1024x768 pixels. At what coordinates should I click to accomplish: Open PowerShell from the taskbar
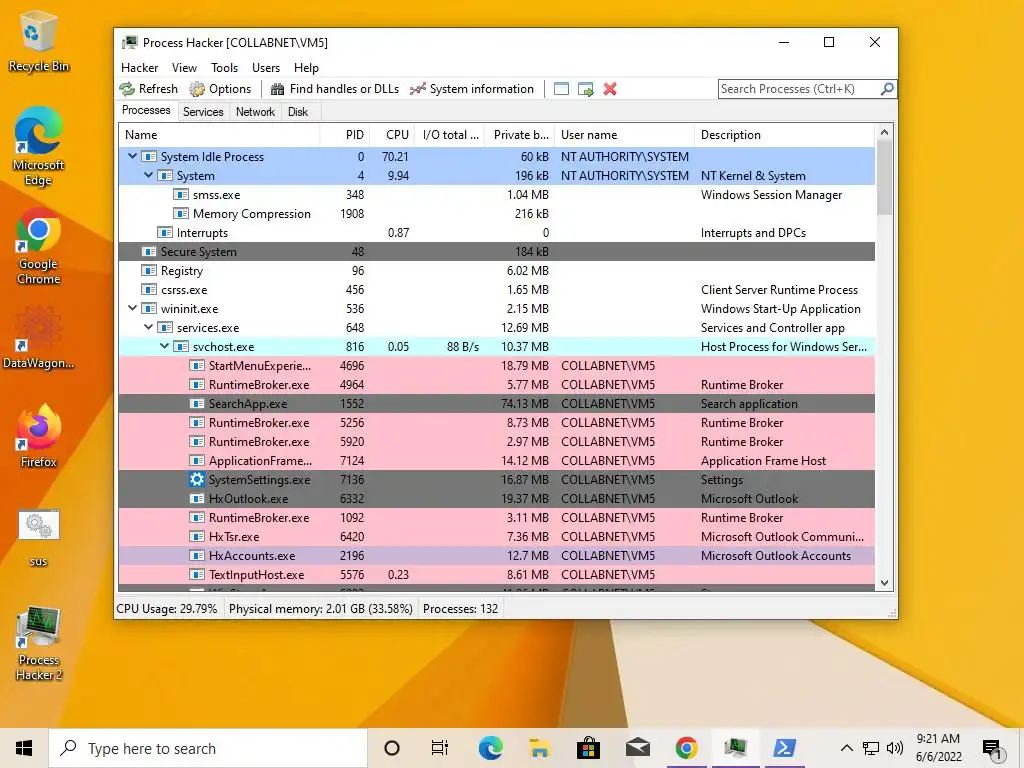pyautogui.click(x=784, y=748)
